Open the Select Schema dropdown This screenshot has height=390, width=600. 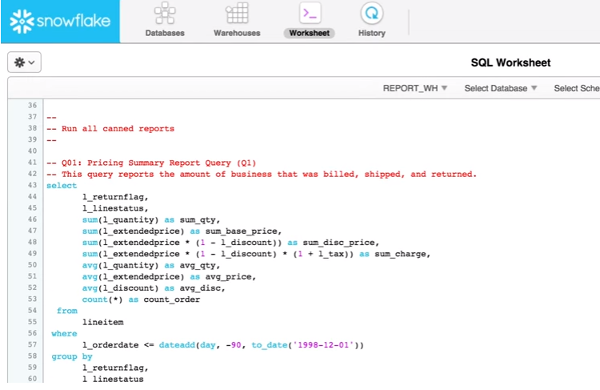pyautogui.click(x=577, y=88)
